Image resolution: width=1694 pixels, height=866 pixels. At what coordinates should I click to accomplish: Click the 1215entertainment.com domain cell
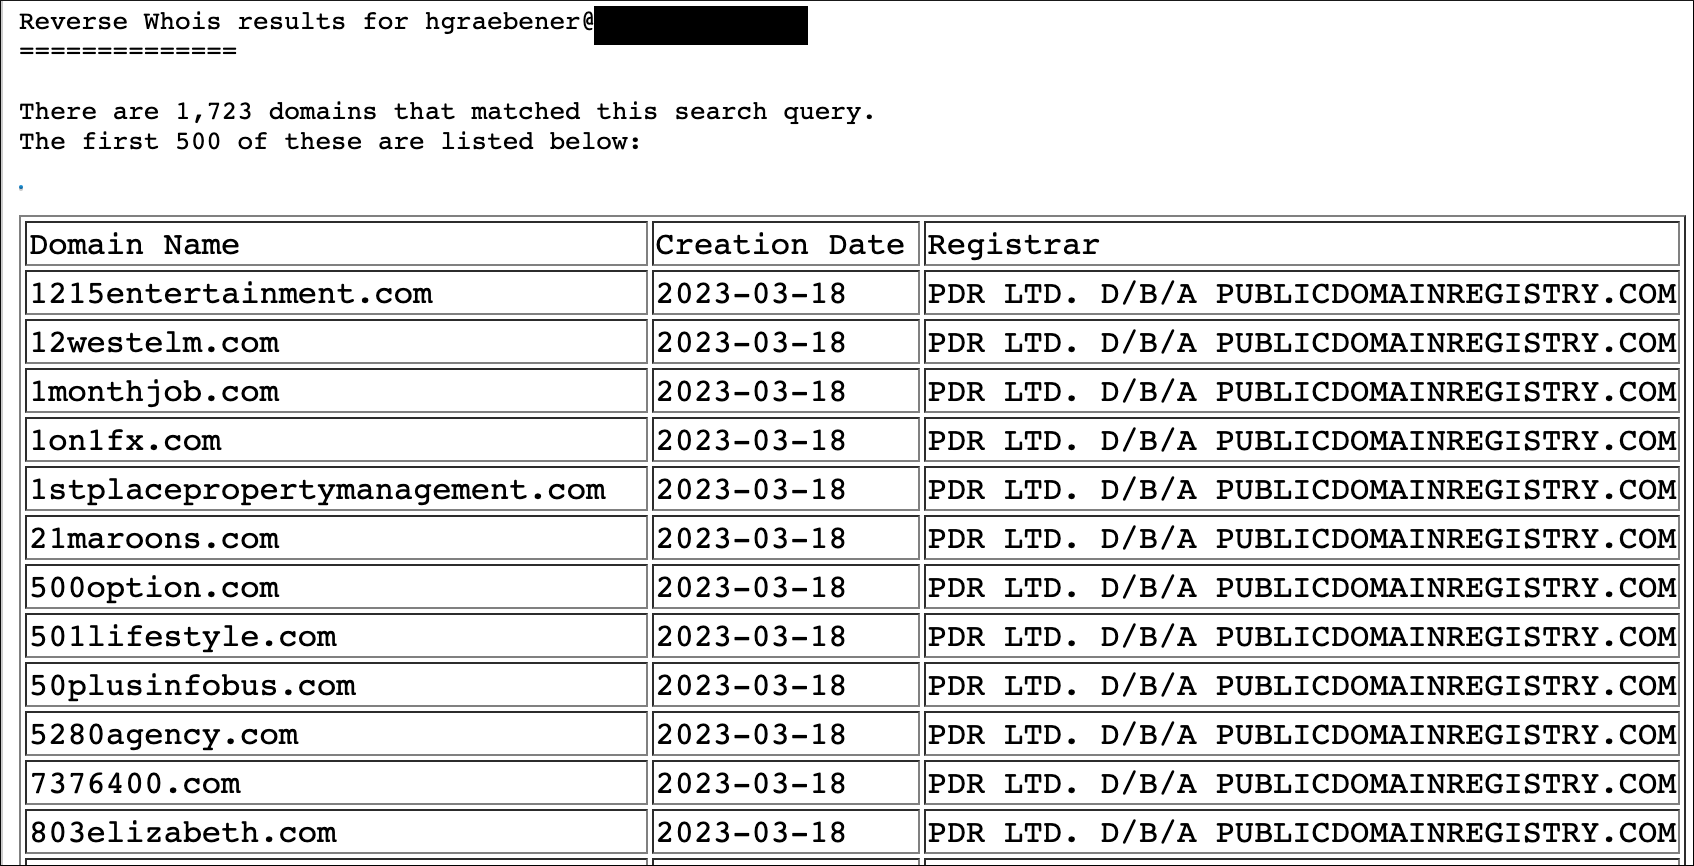(231, 294)
